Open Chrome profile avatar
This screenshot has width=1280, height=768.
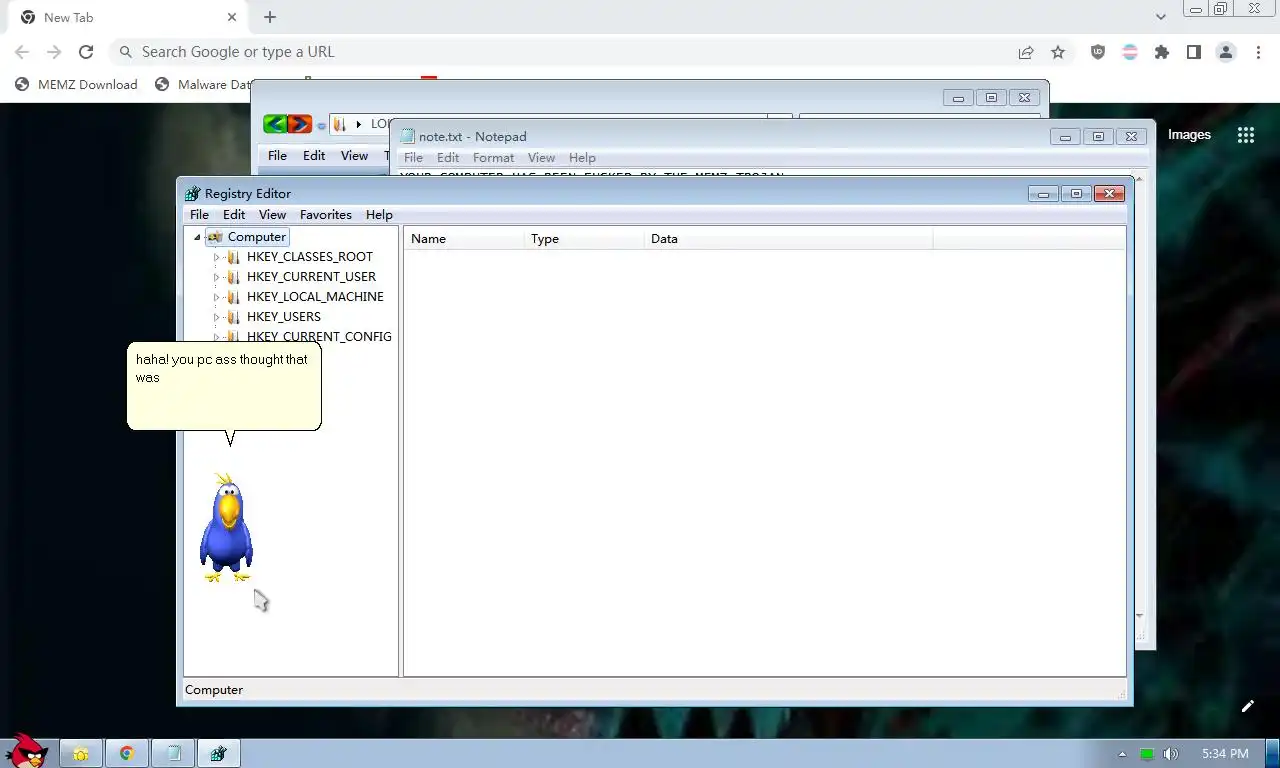(x=1226, y=52)
